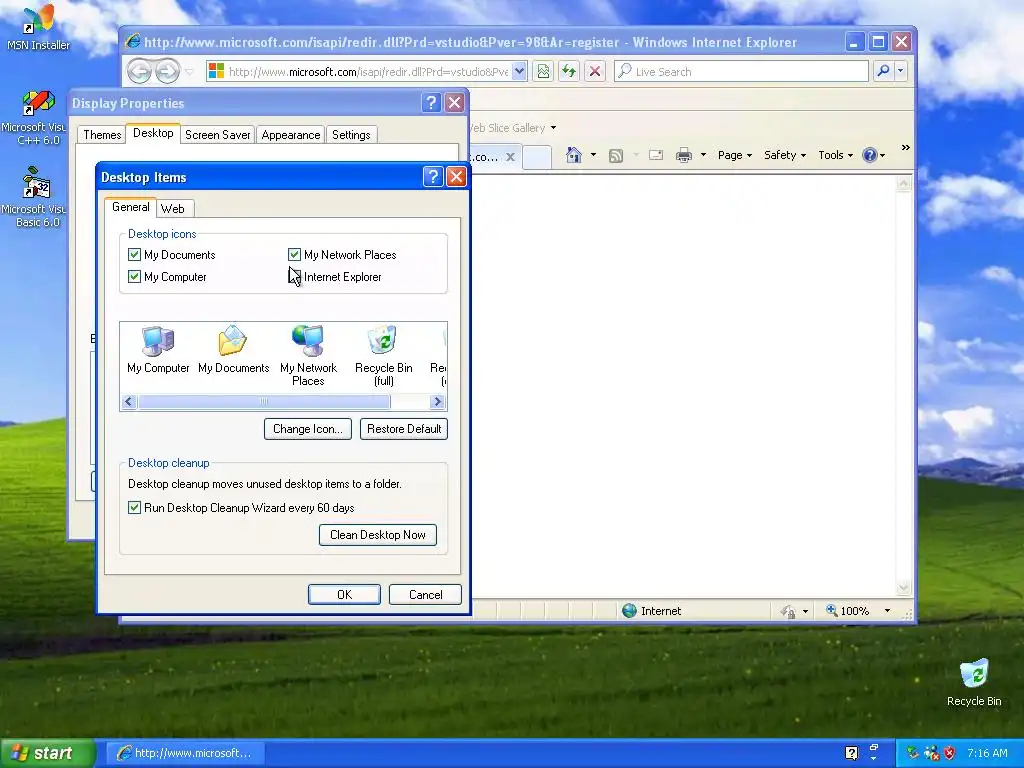
Task: Click the Desktop Items dialog help question button
Action: [x=432, y=177]
